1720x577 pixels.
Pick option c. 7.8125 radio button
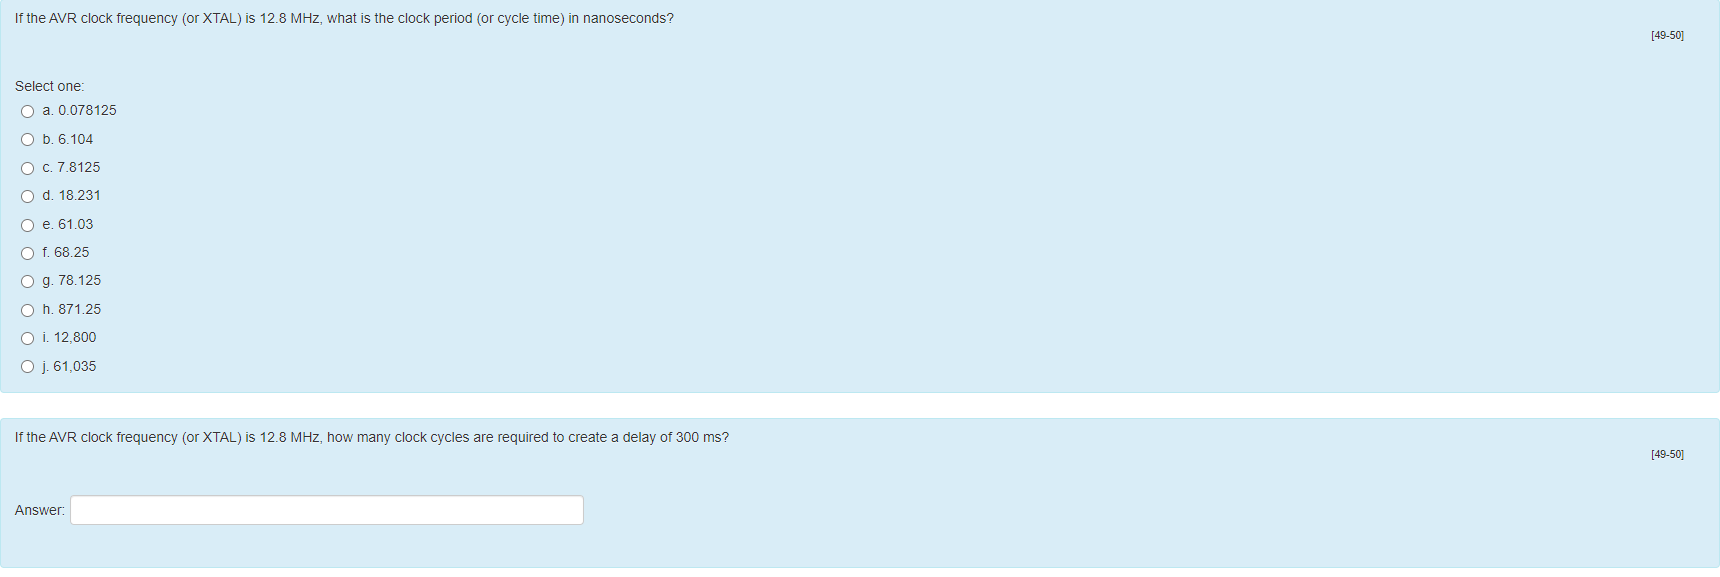coord(28,168)
